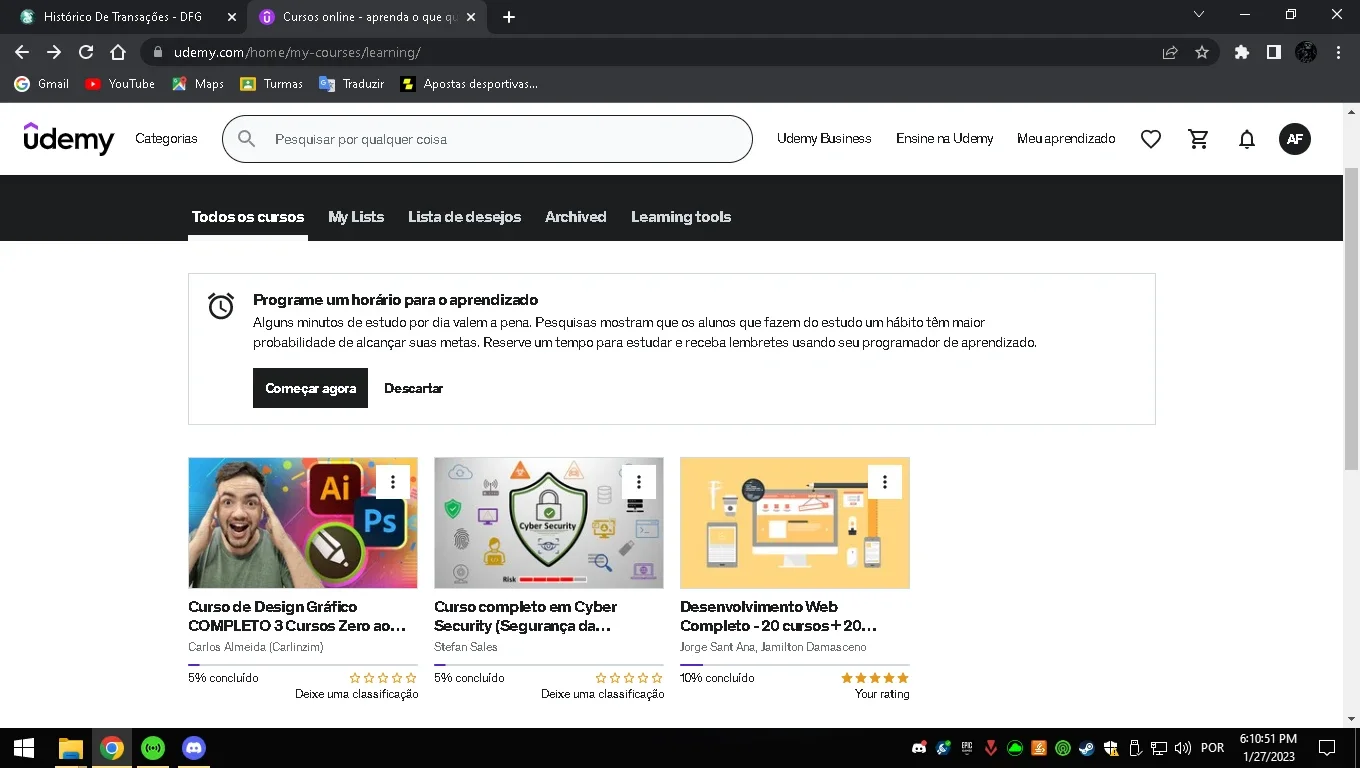
Task: Open the Udemy logo home link
Action: pos(69,139)
